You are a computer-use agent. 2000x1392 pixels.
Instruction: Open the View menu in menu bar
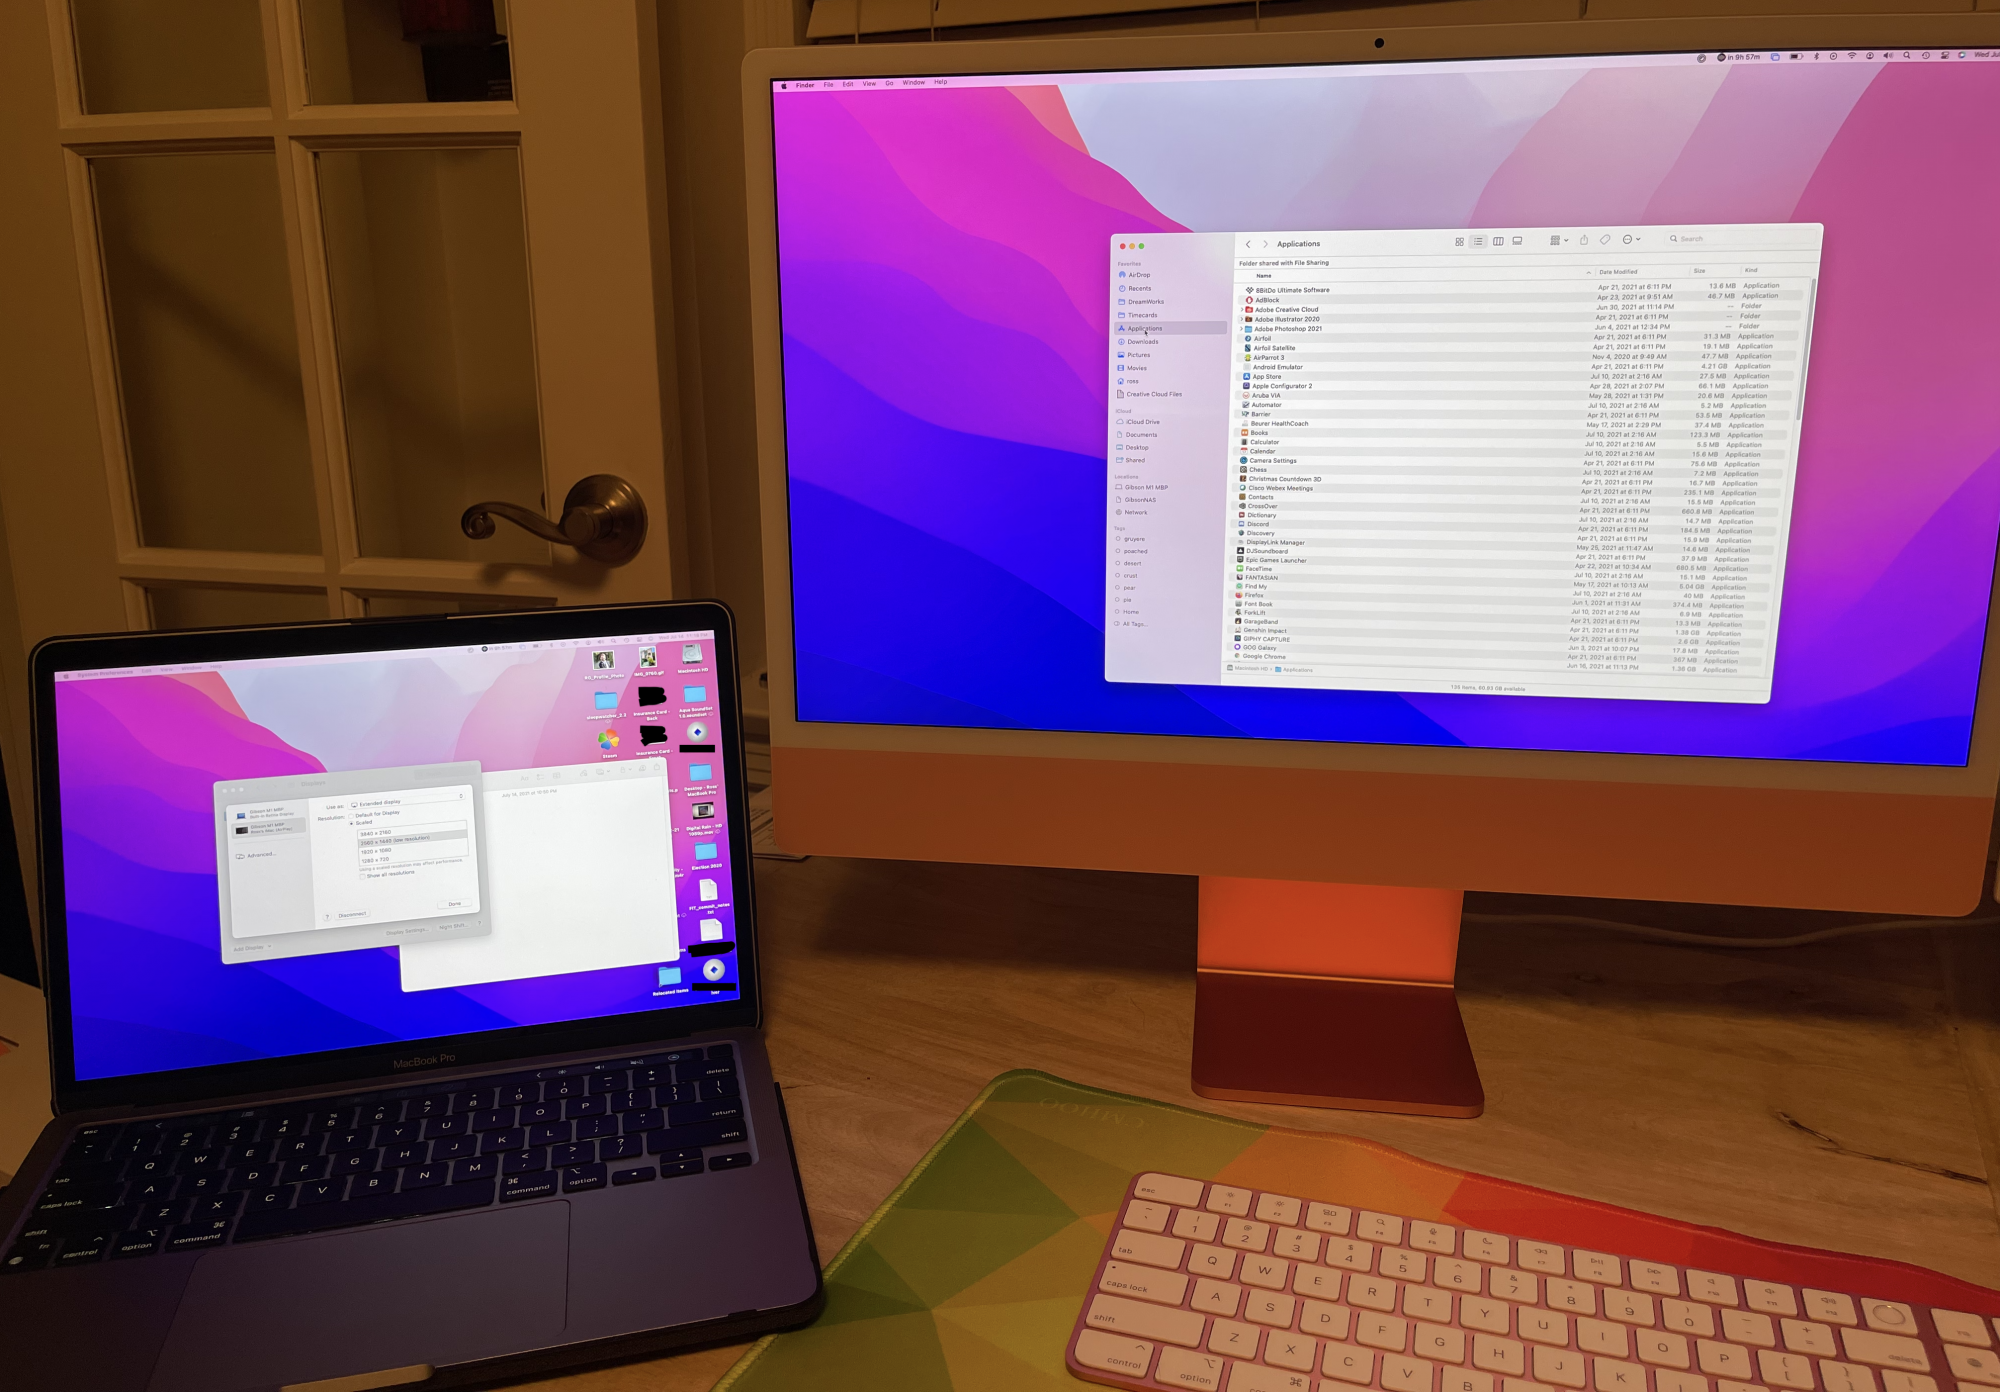point(869,84)
